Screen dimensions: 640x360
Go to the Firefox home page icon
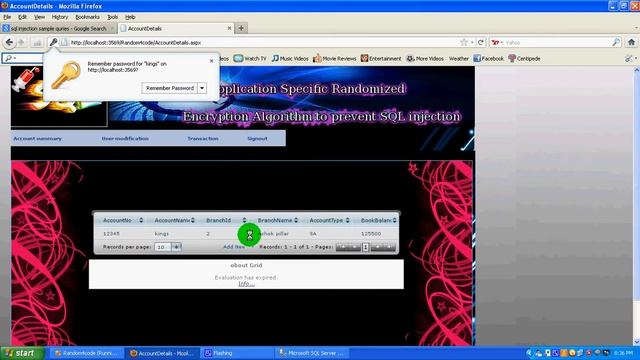tap(631, 42)
